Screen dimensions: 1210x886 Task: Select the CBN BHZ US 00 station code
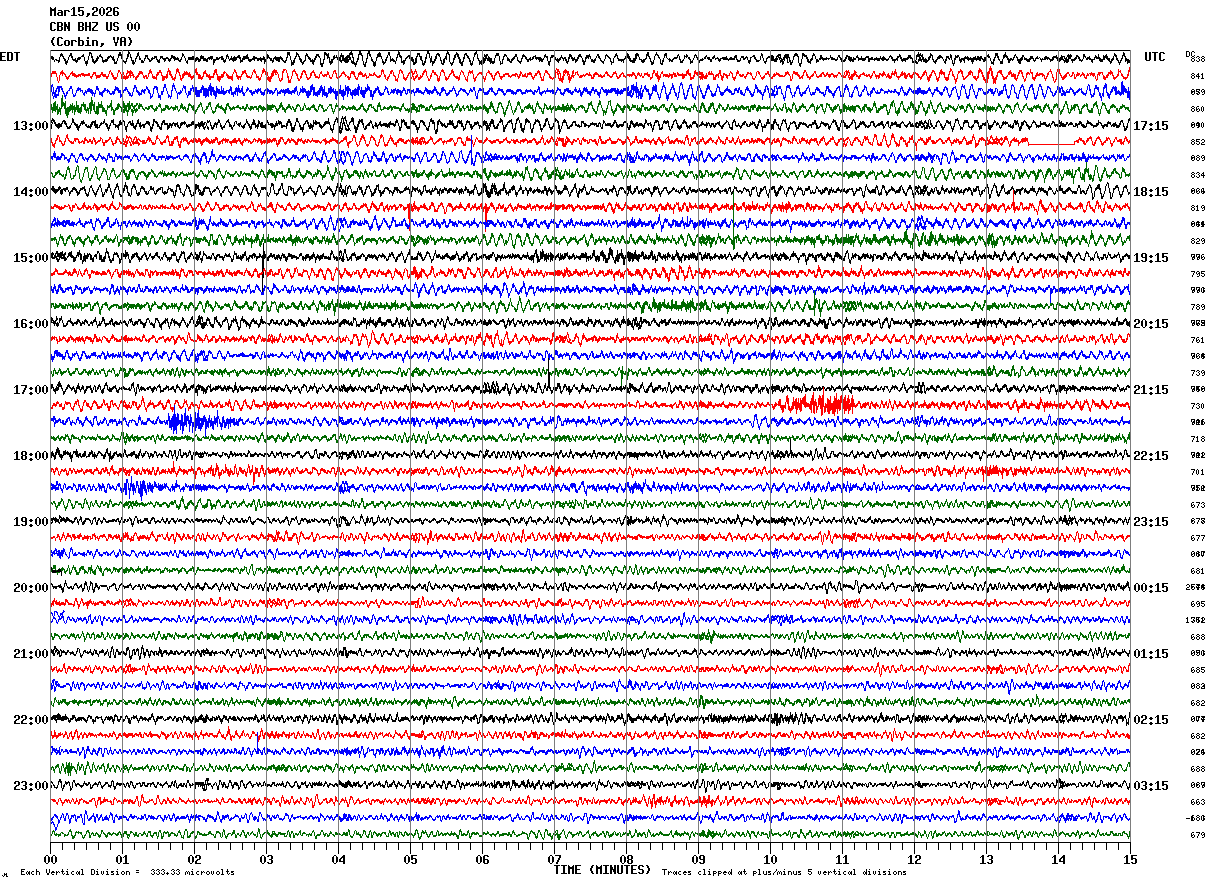tap(95, 27)
